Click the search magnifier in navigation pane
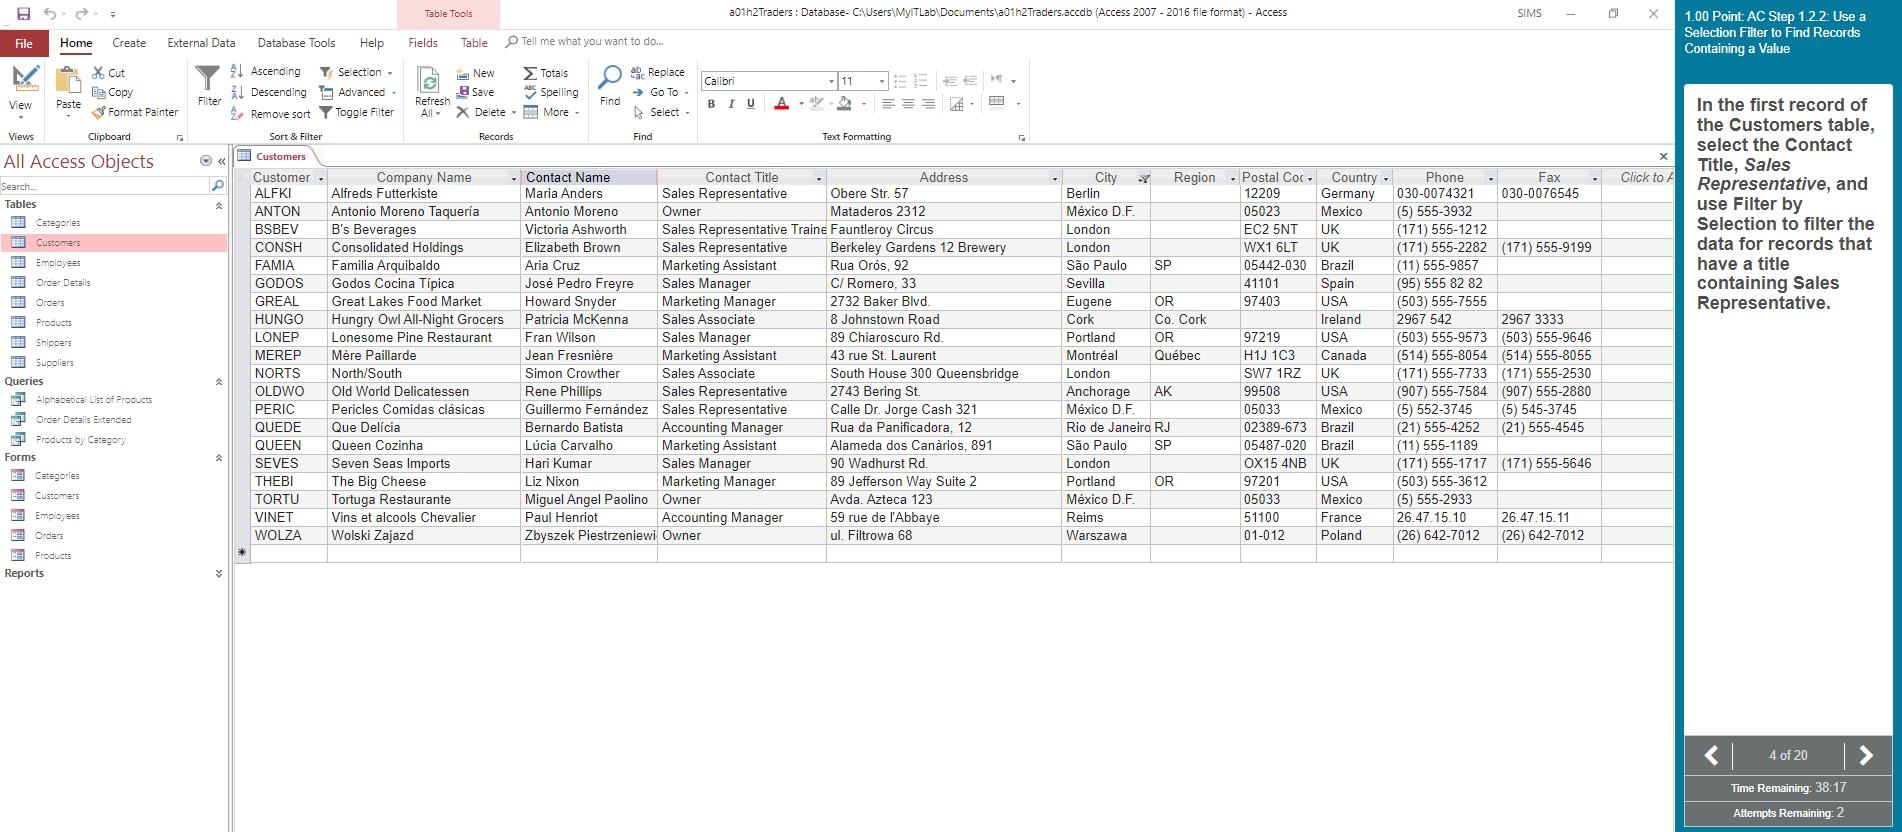 218,186
